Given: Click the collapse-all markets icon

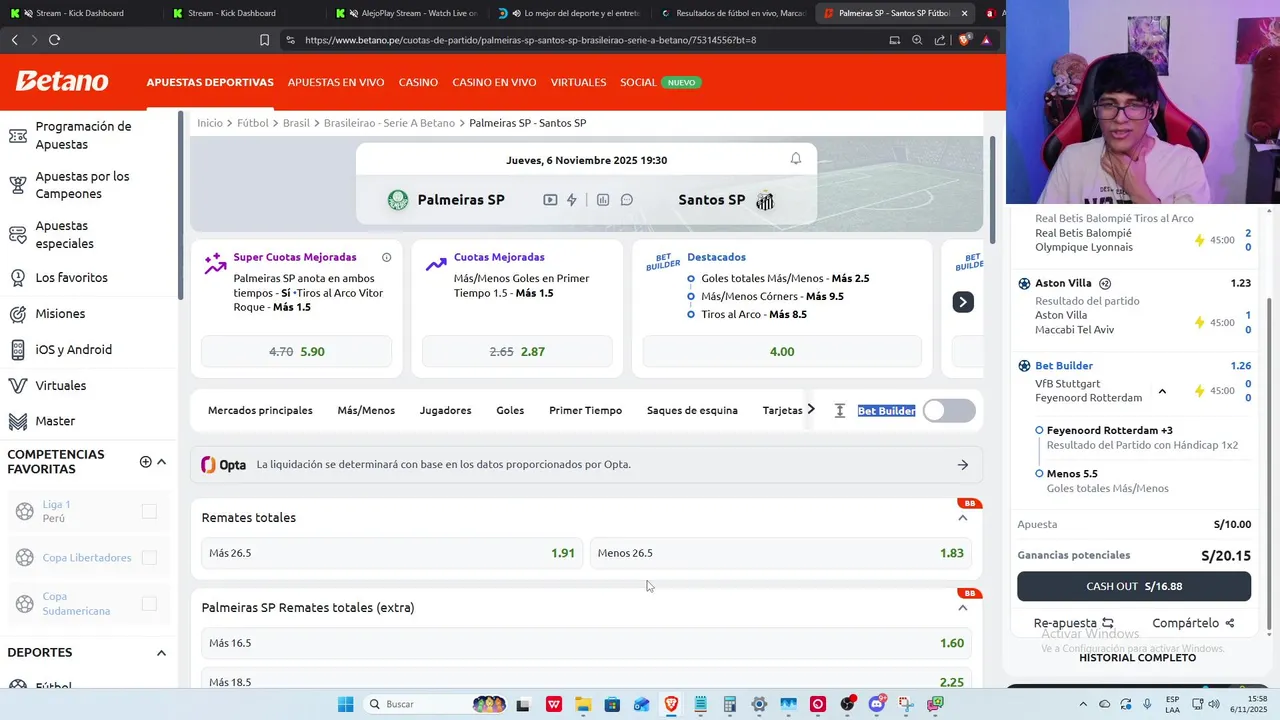Looking at the screenshot, I should point(840,411).
